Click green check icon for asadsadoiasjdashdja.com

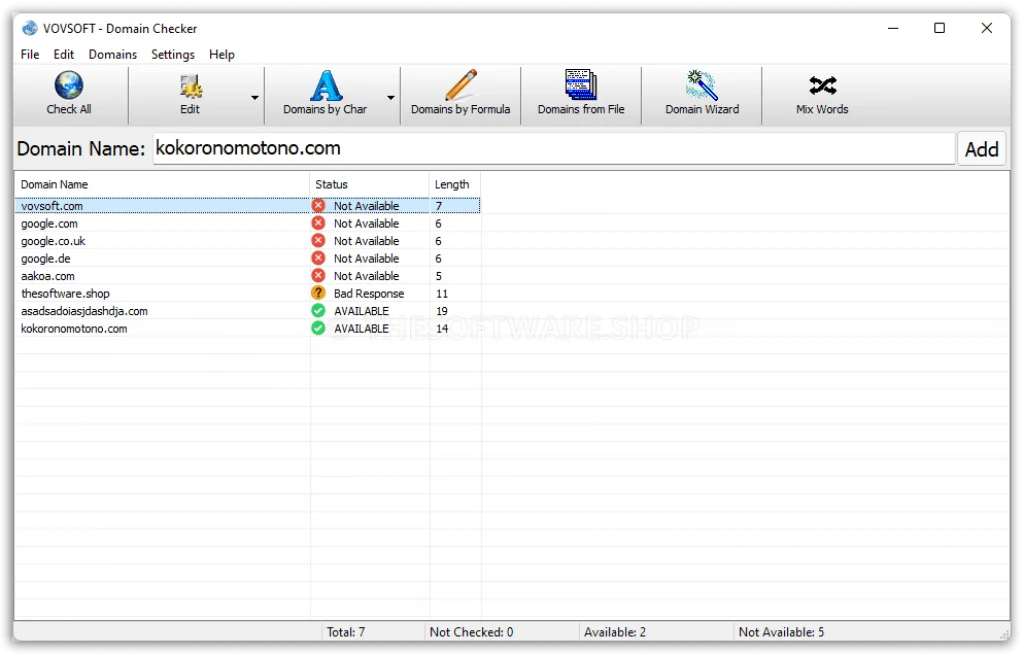(318, 310)
